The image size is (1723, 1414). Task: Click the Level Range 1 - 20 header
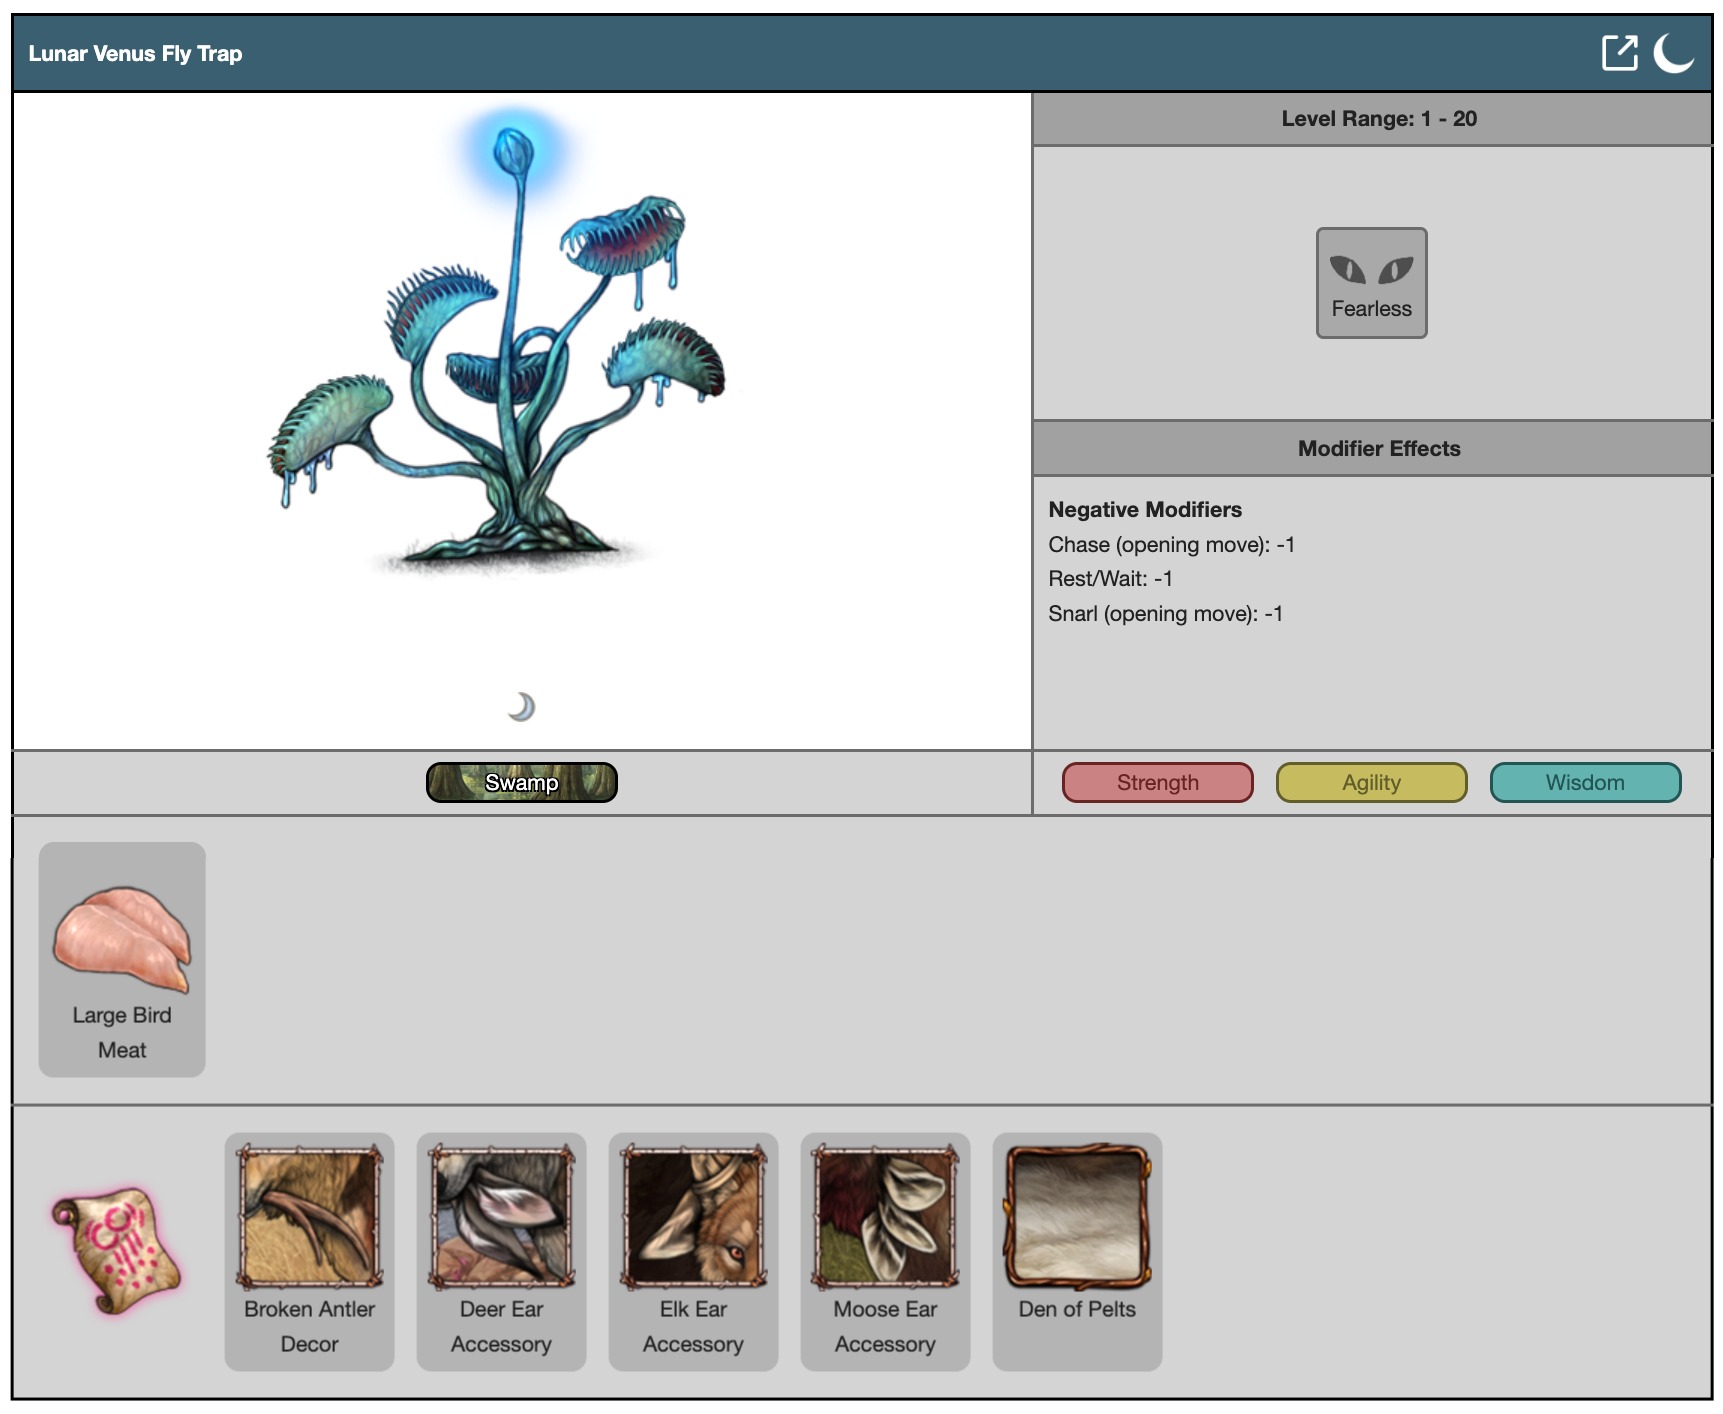(1378, 119)
